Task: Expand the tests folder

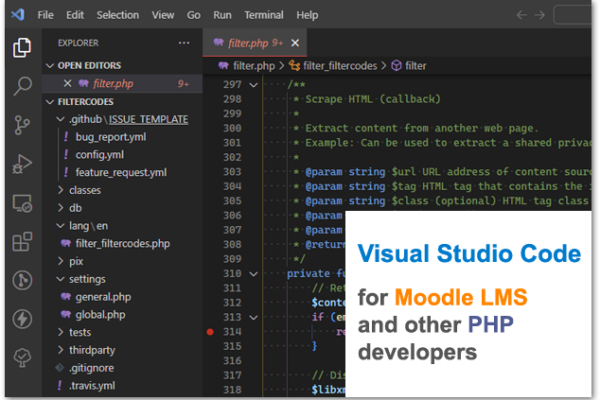Action: click(x=60, y=332)
